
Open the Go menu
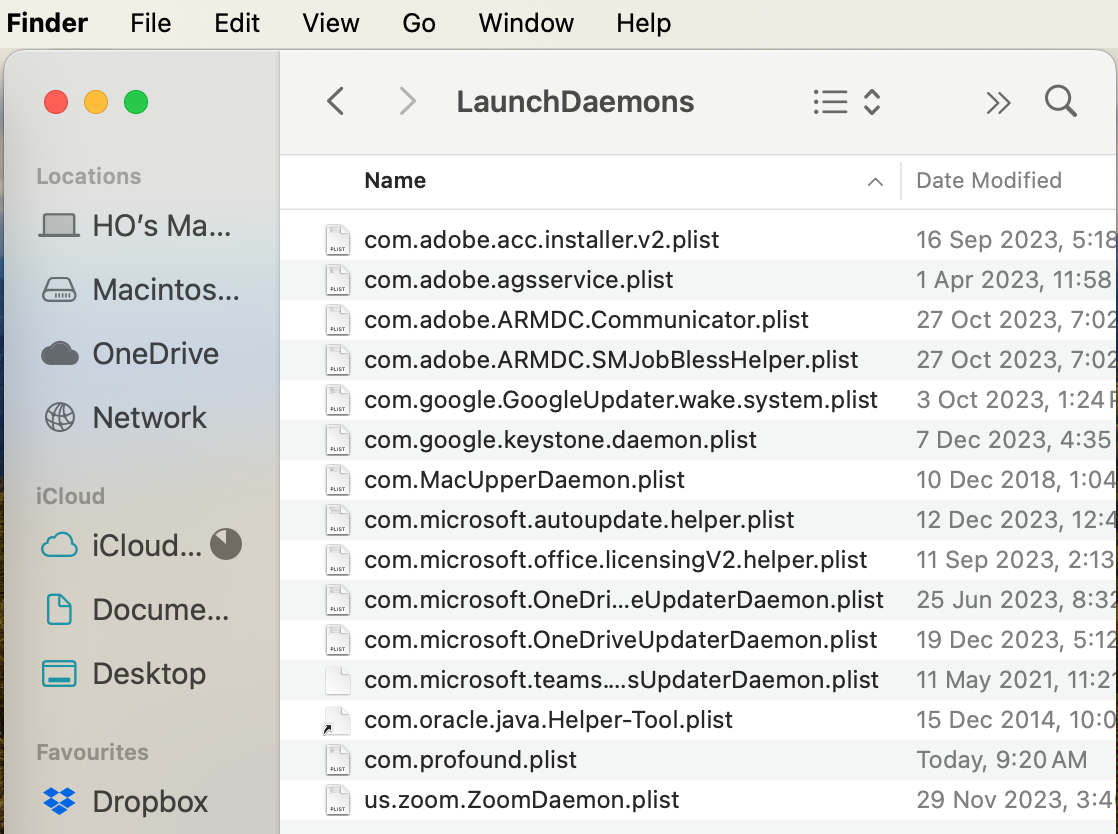coord(418,23)
